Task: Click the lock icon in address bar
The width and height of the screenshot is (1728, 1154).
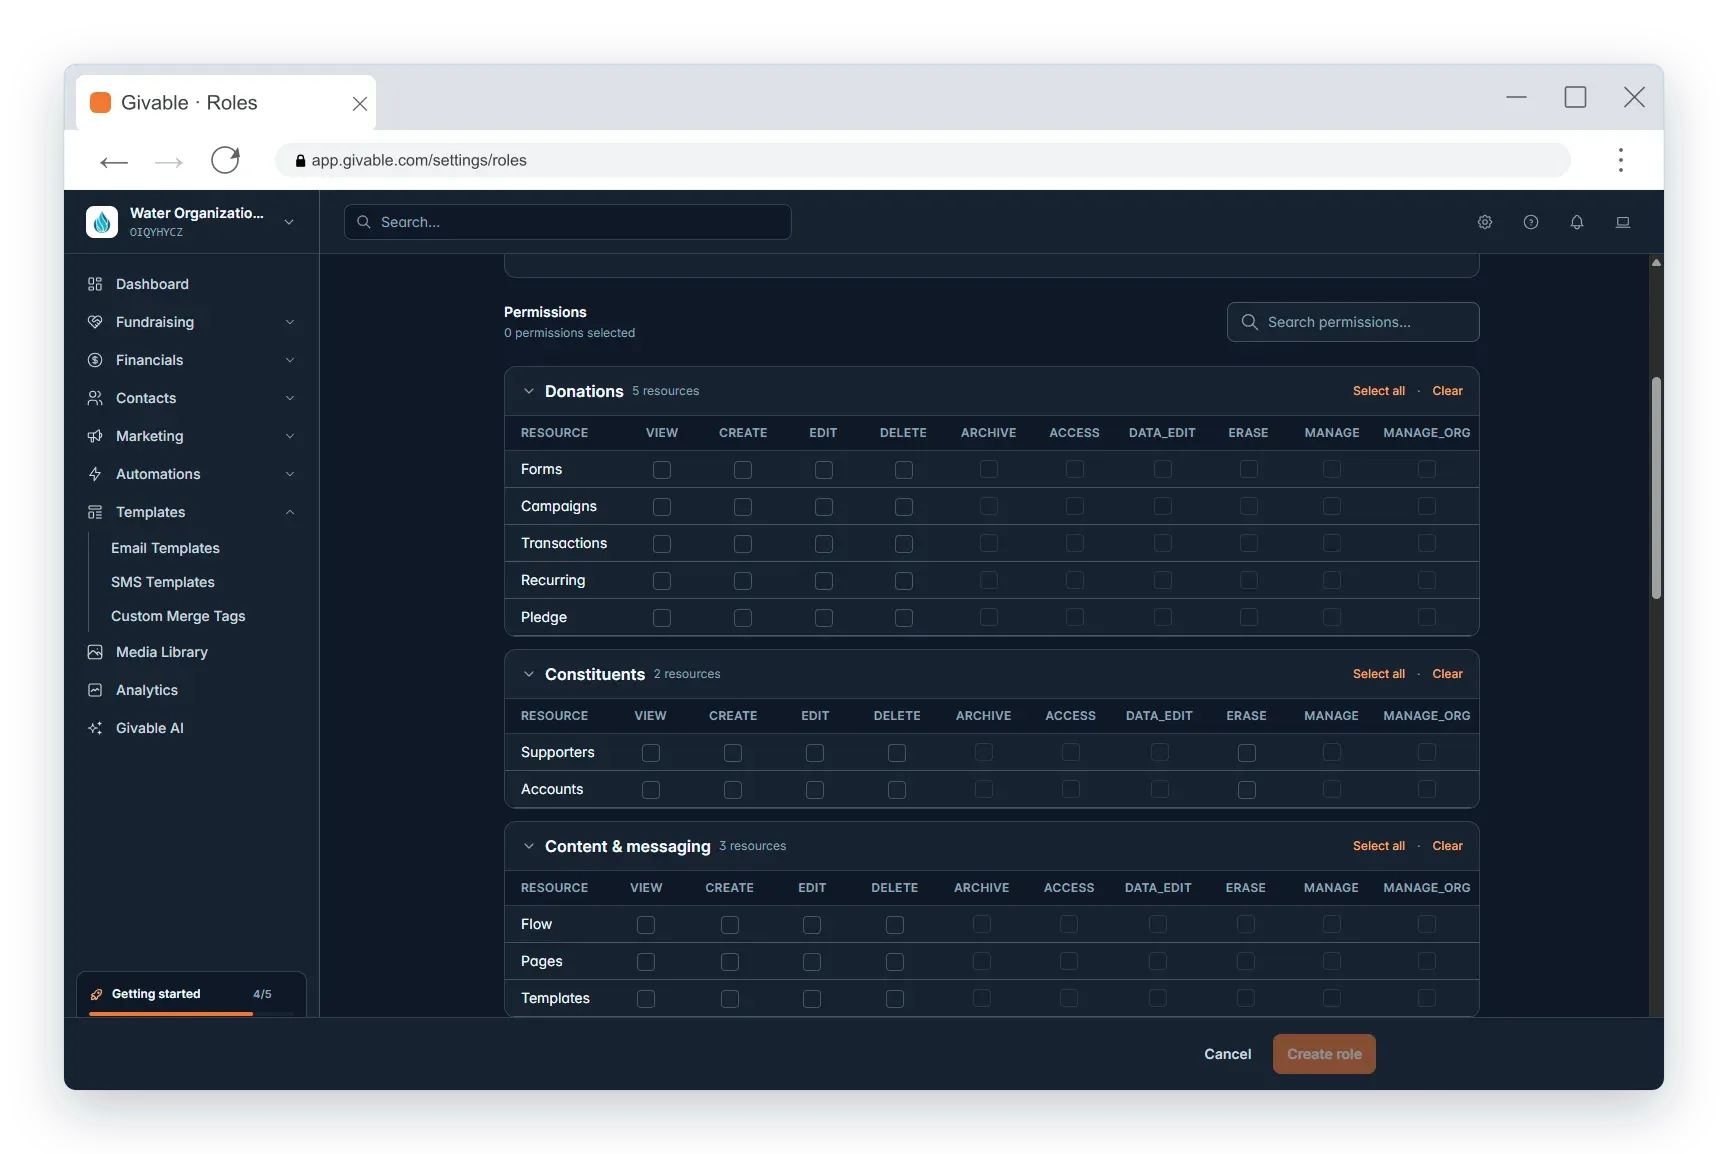Action: coord(300,160)
